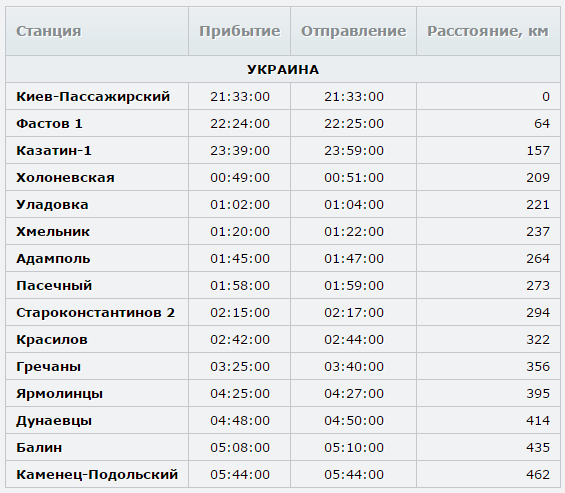This screenshot has width=565, height=493.
Task: Choose the Хмельник station row label
Action: click(x=53, y=231)
